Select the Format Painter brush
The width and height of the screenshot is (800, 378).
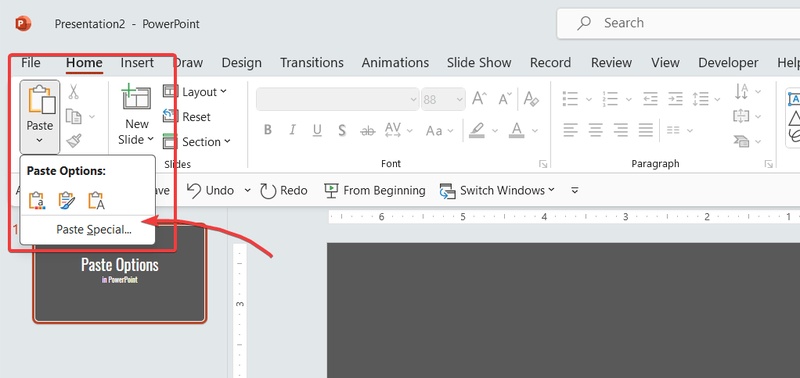coord(74,141)
